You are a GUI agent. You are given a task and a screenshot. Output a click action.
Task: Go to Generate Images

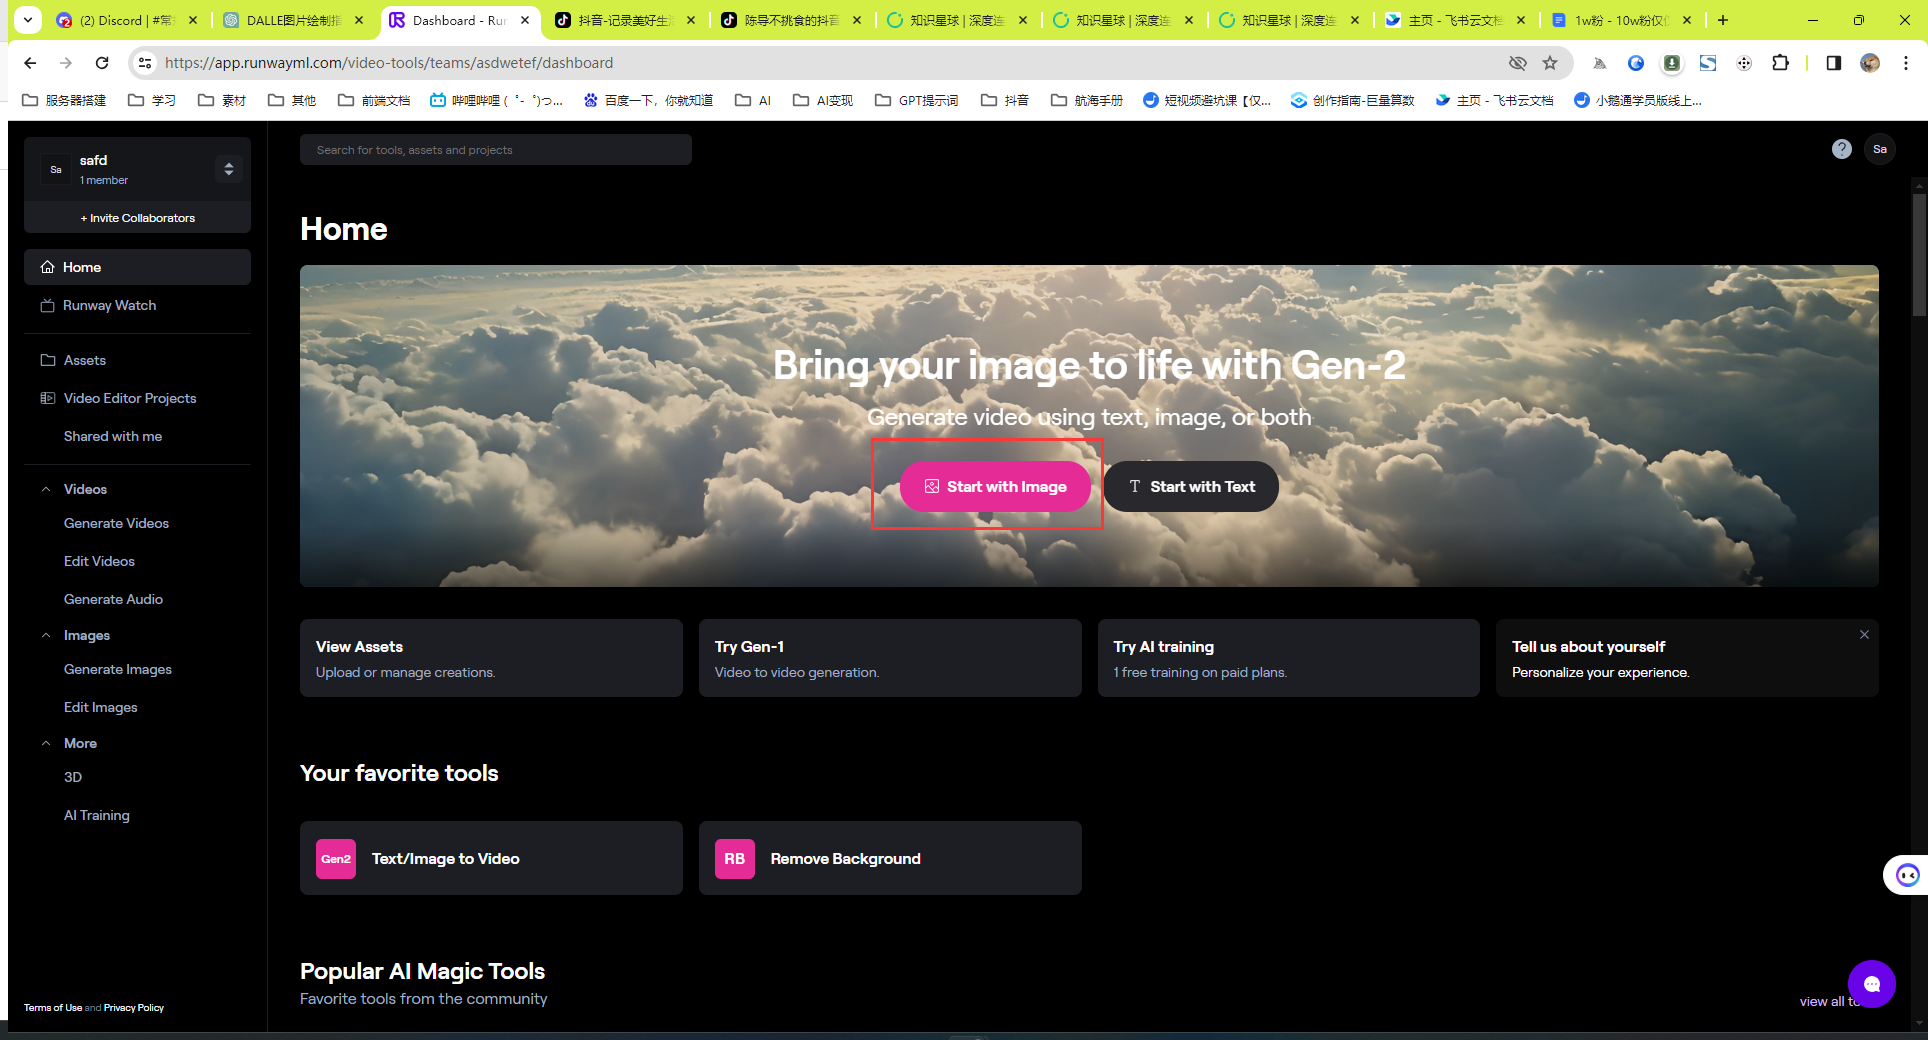tap(118, 669)
